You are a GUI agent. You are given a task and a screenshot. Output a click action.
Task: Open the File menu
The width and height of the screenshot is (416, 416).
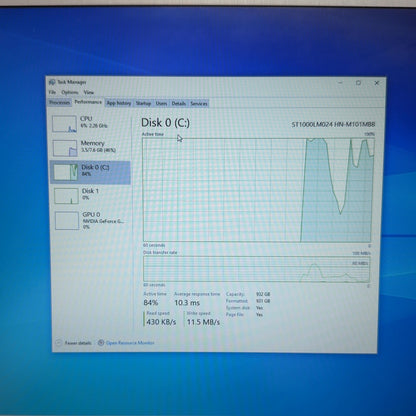[x=52, y=92]
